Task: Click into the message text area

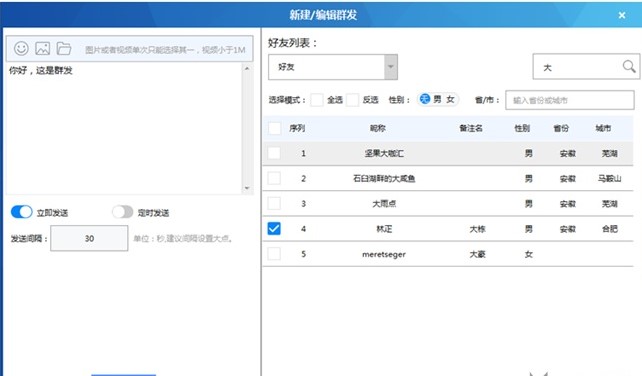Action: click(124, 128)
